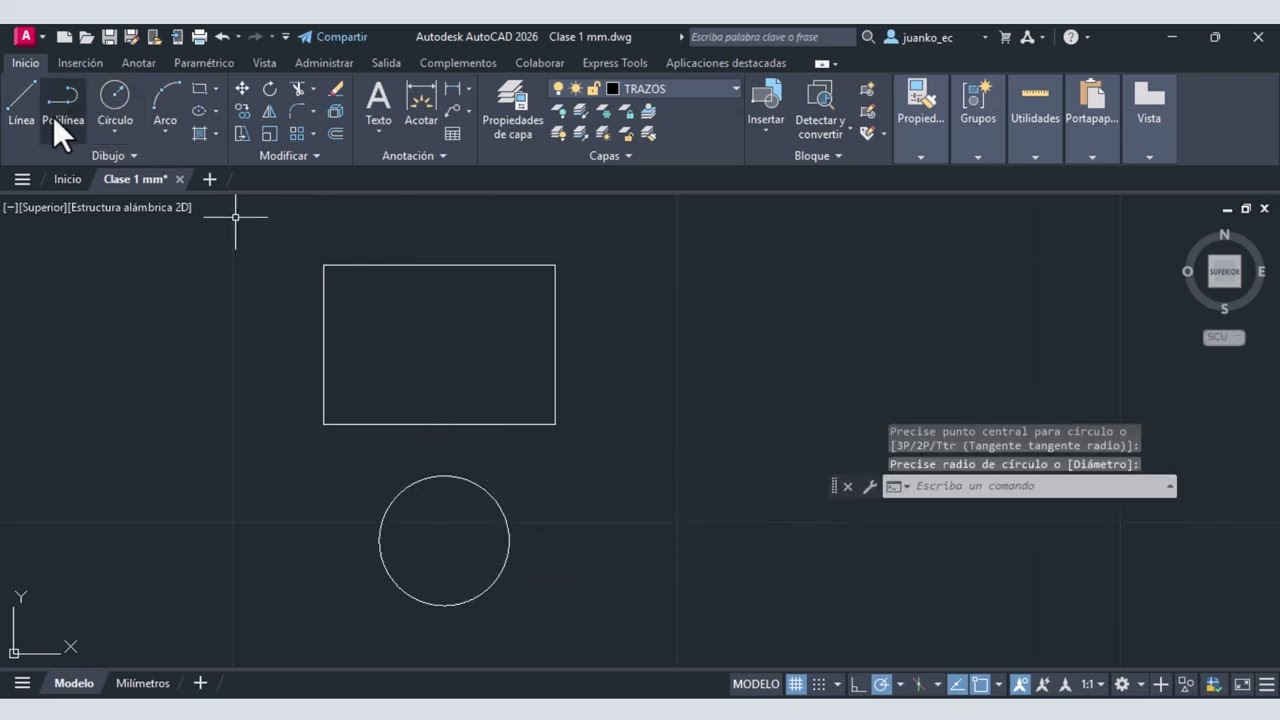Click the keyword search box in title bar
The image size is (1280, 720).
coord(771,37)
